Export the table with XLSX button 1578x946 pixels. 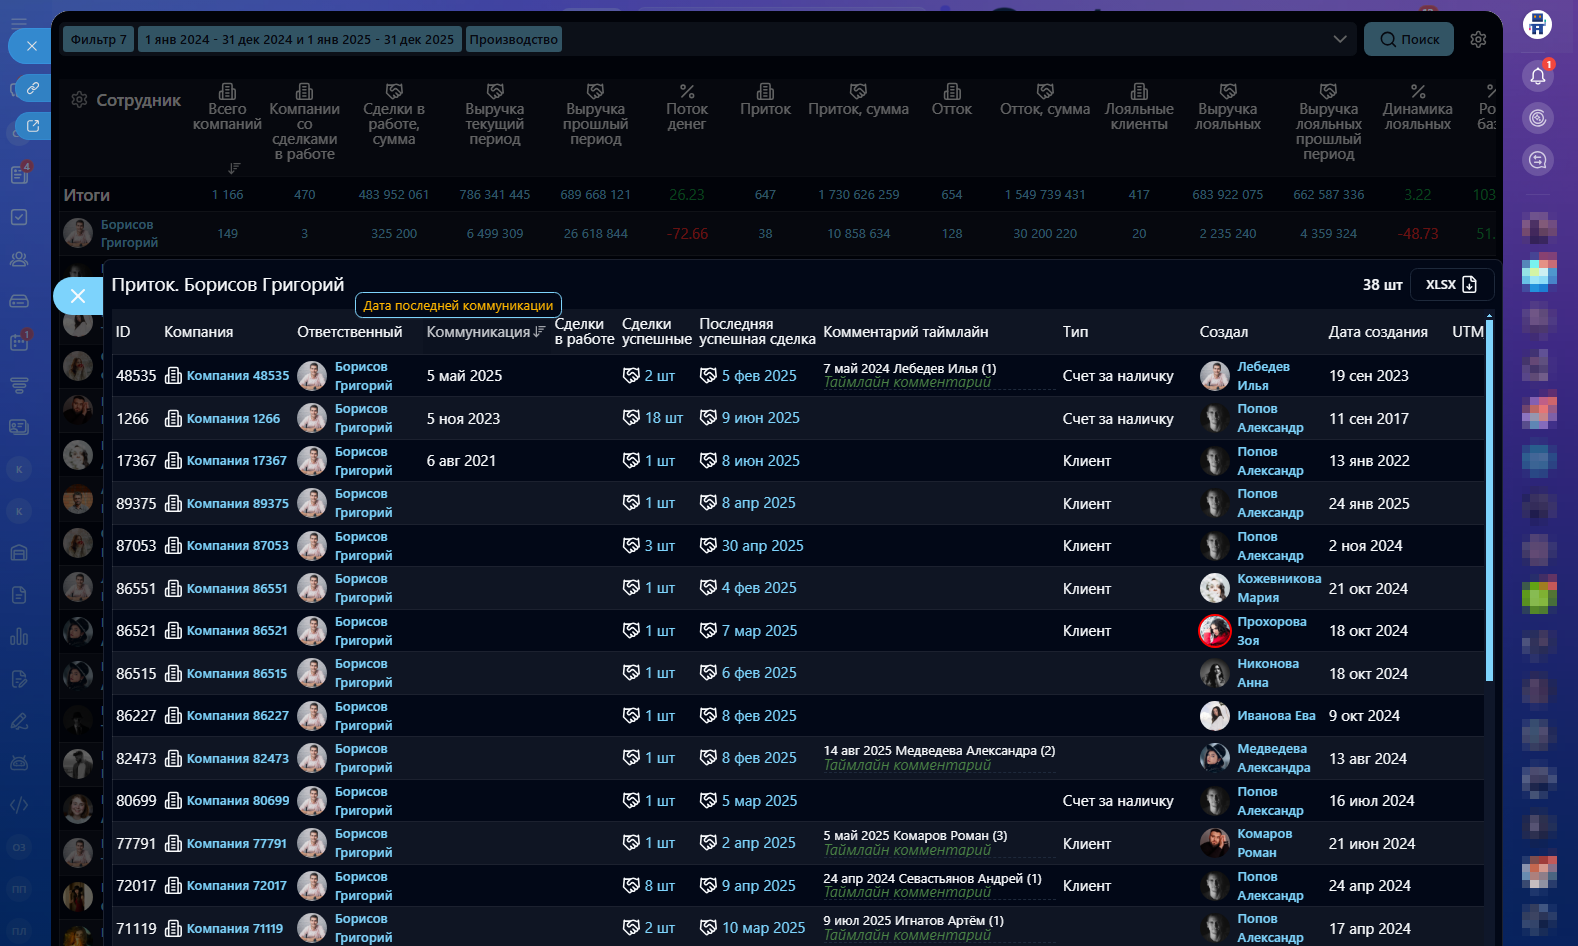pyautogui.click(x=1451, y=285)
